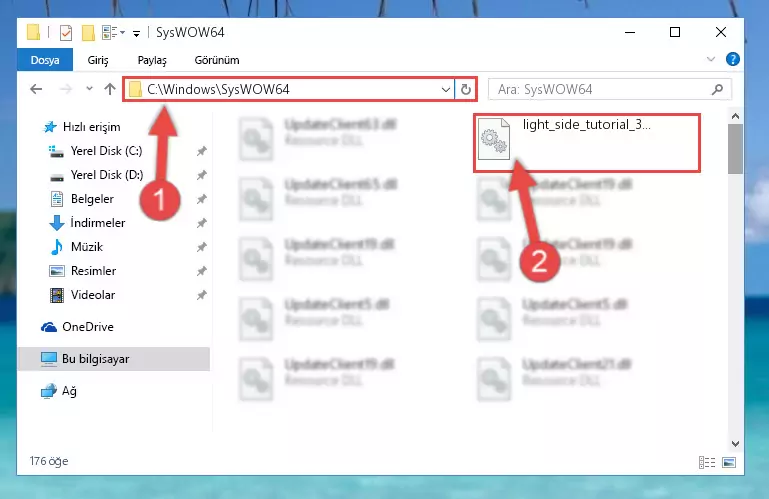
Task: Switch to the Paylaş ribbon tab
Action: (x=152, y=60)
